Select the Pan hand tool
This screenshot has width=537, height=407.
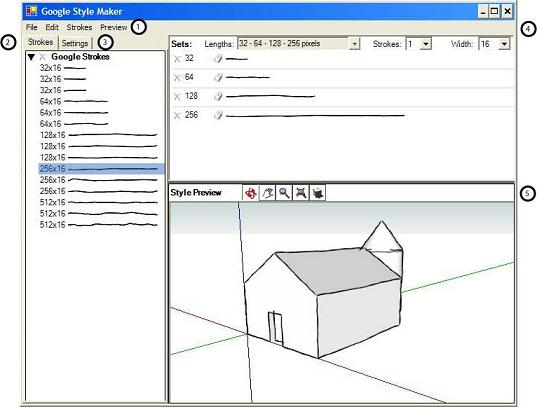coord(267,193)
